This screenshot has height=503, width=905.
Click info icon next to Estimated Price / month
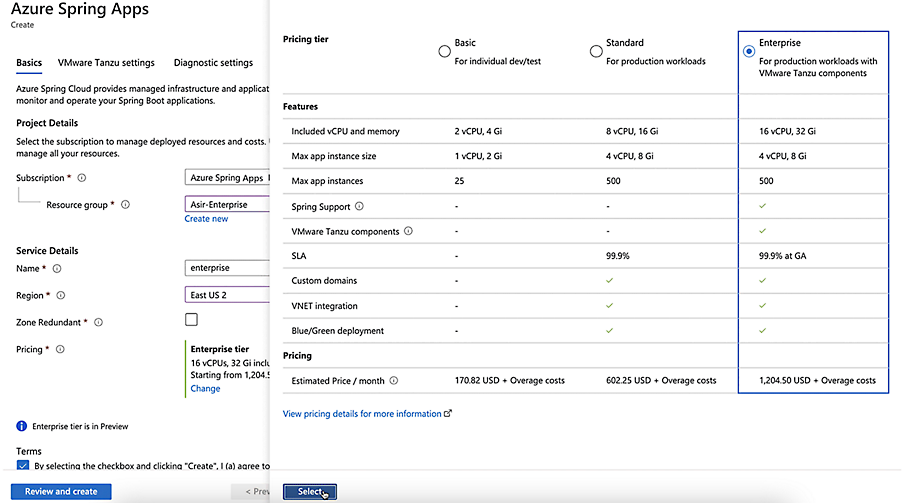pos(394,381)
